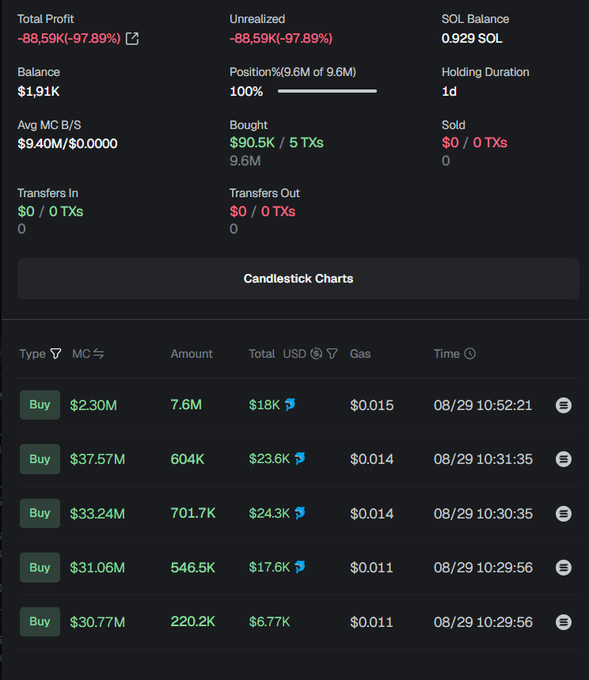Click market cap $31.06M cell
The height and width of the screenshot is (680, 589).
point(97,568)
